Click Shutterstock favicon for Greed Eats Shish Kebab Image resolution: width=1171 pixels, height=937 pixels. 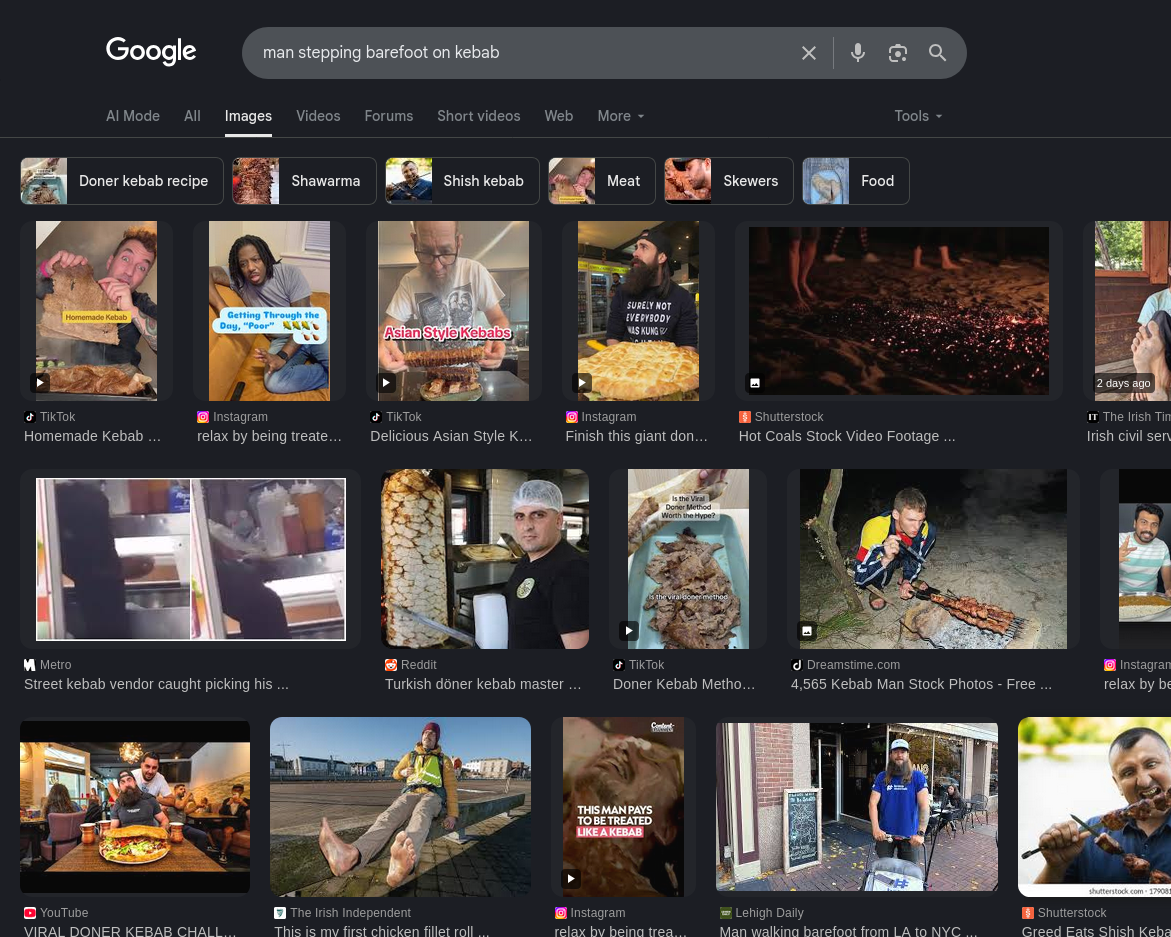pyautogui.click(x=1028, y=913)
